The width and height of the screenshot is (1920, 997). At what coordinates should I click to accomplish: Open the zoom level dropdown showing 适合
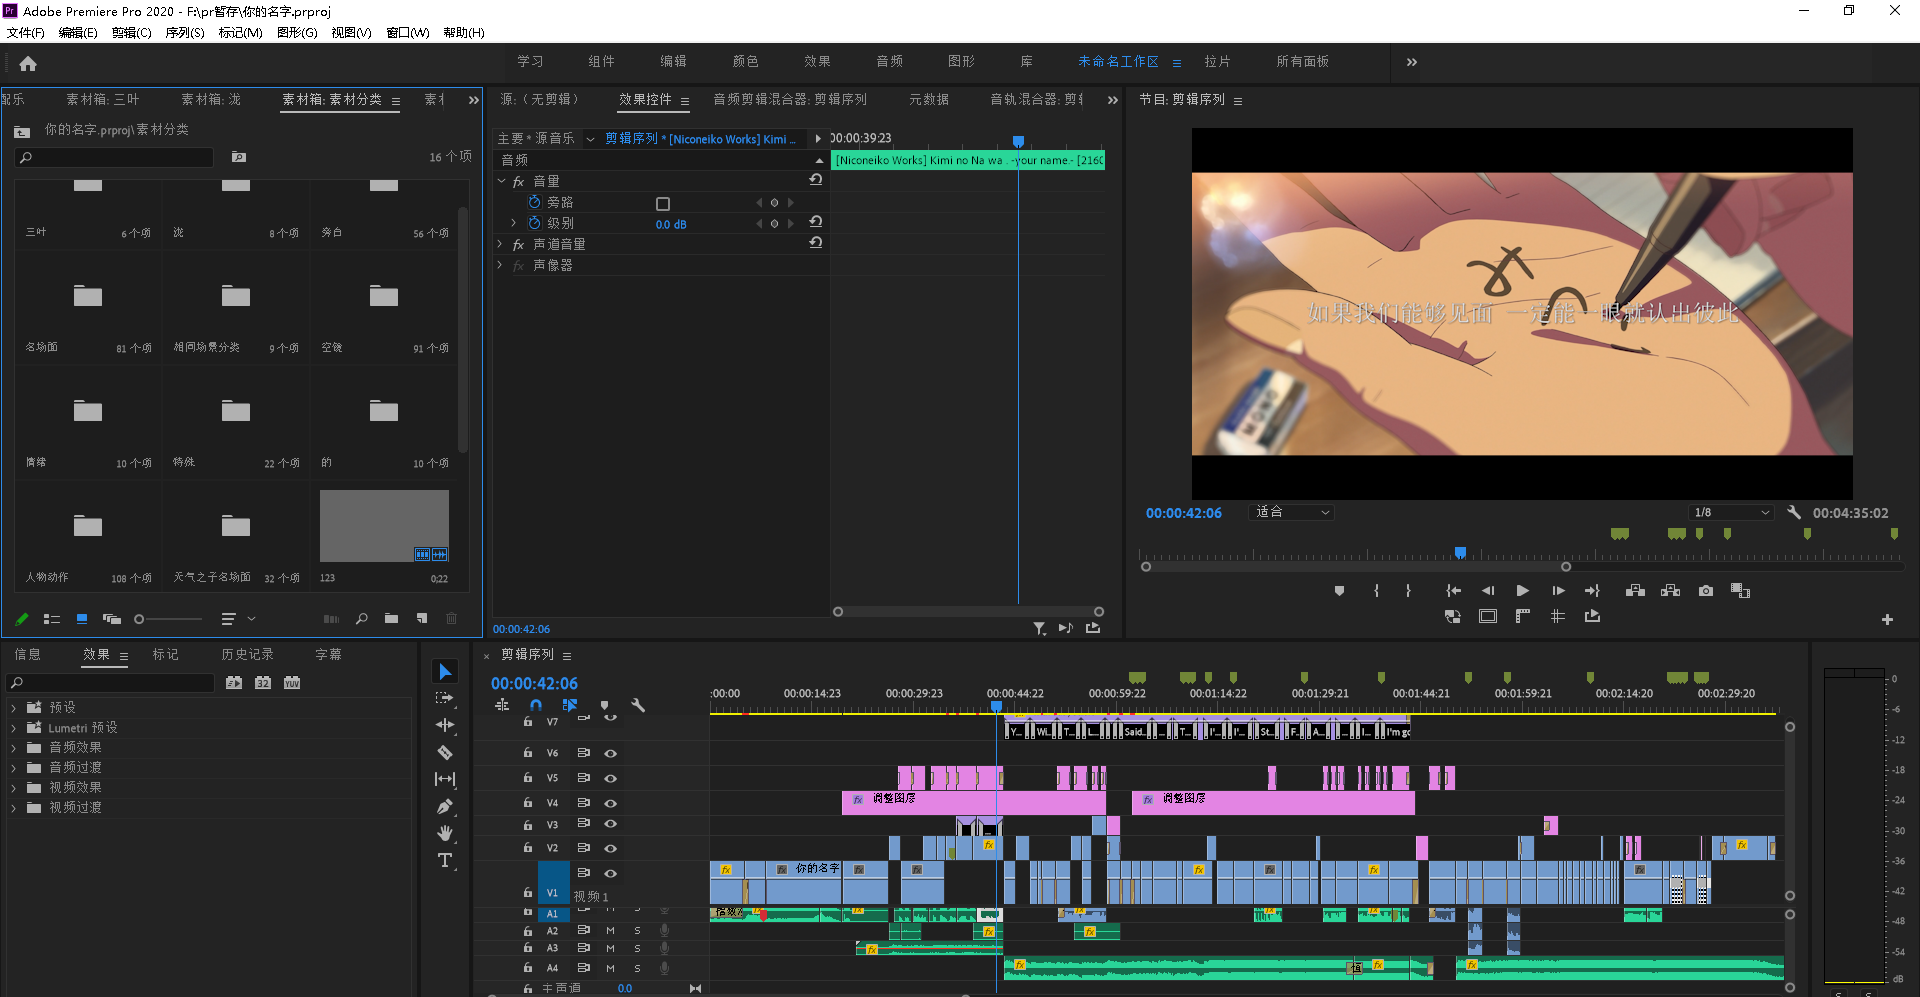tap(1292, 512)
